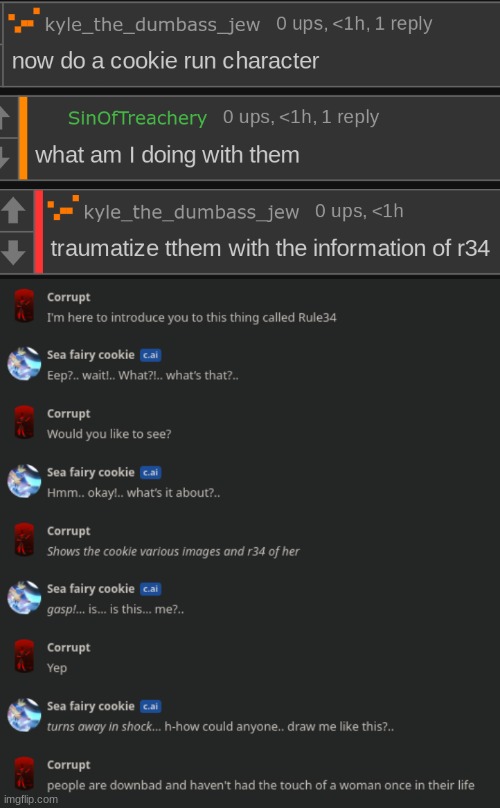Upvote the 'traumatize tthem' comment

tap(13, 211)
